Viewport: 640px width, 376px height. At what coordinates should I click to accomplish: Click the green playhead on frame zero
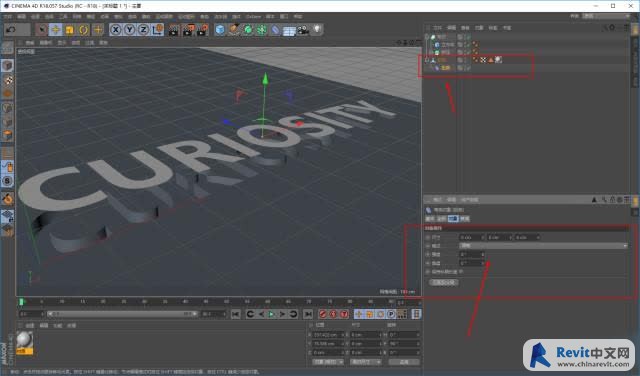coord(21,302)
